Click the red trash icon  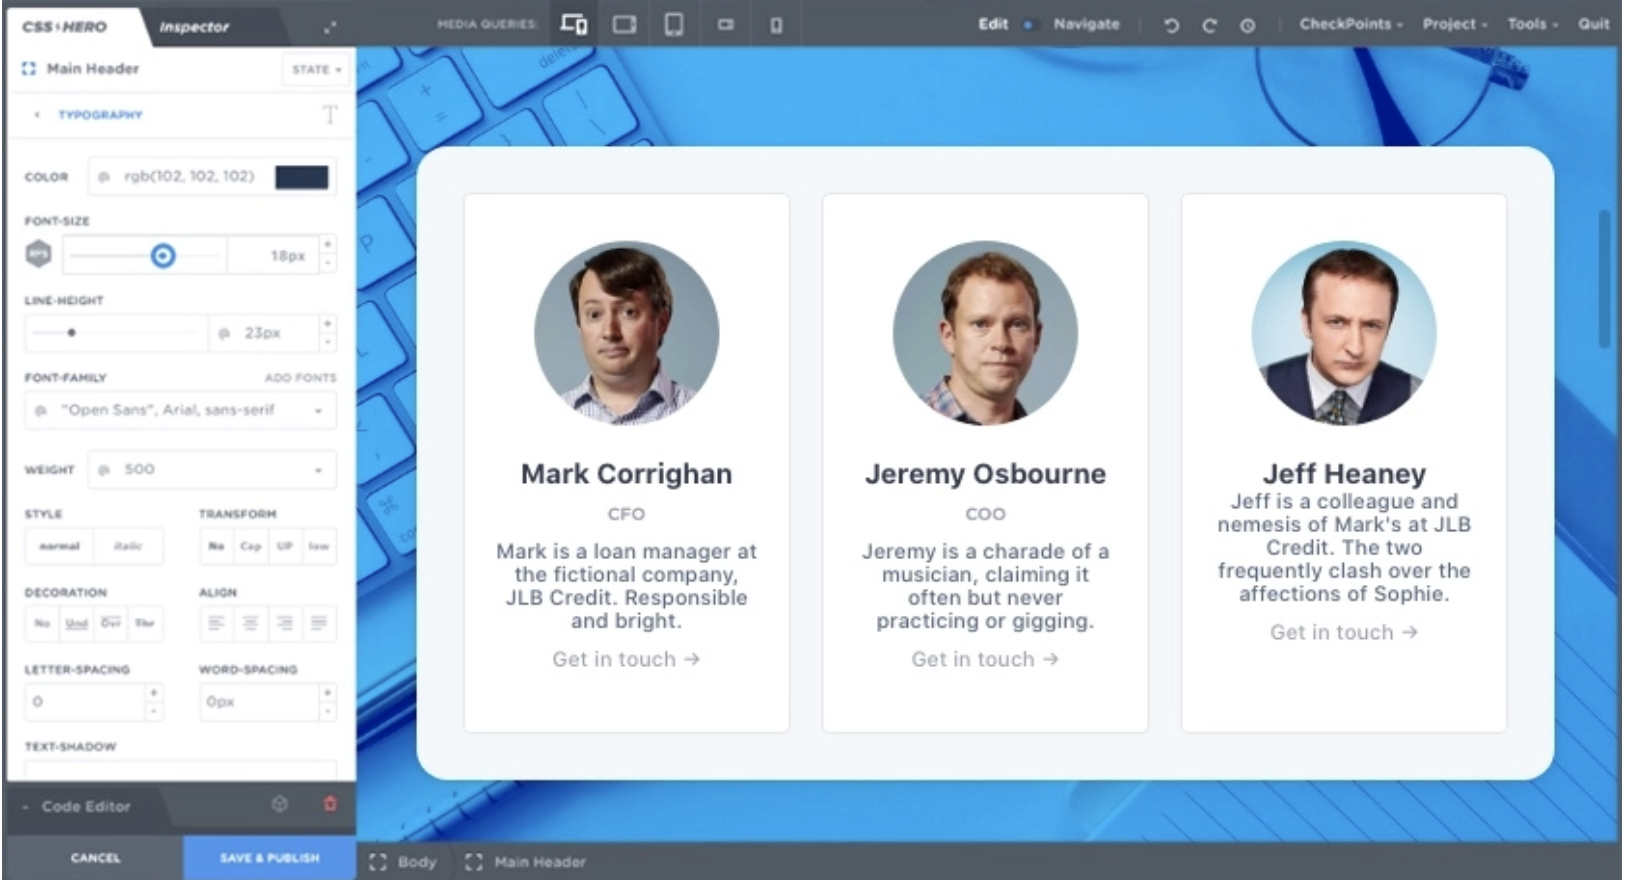[x=330, y=804]
